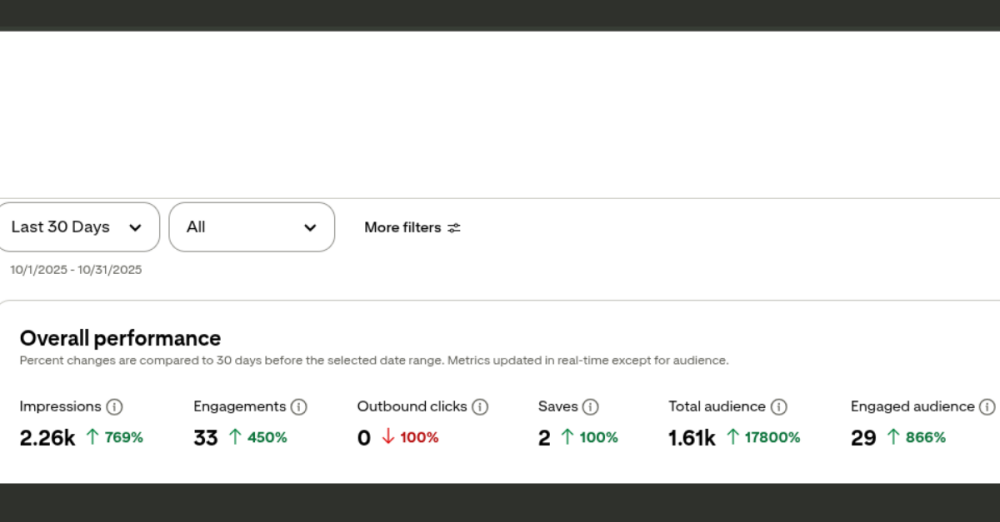Click the info icon beside Engagements

coord(299,407)
